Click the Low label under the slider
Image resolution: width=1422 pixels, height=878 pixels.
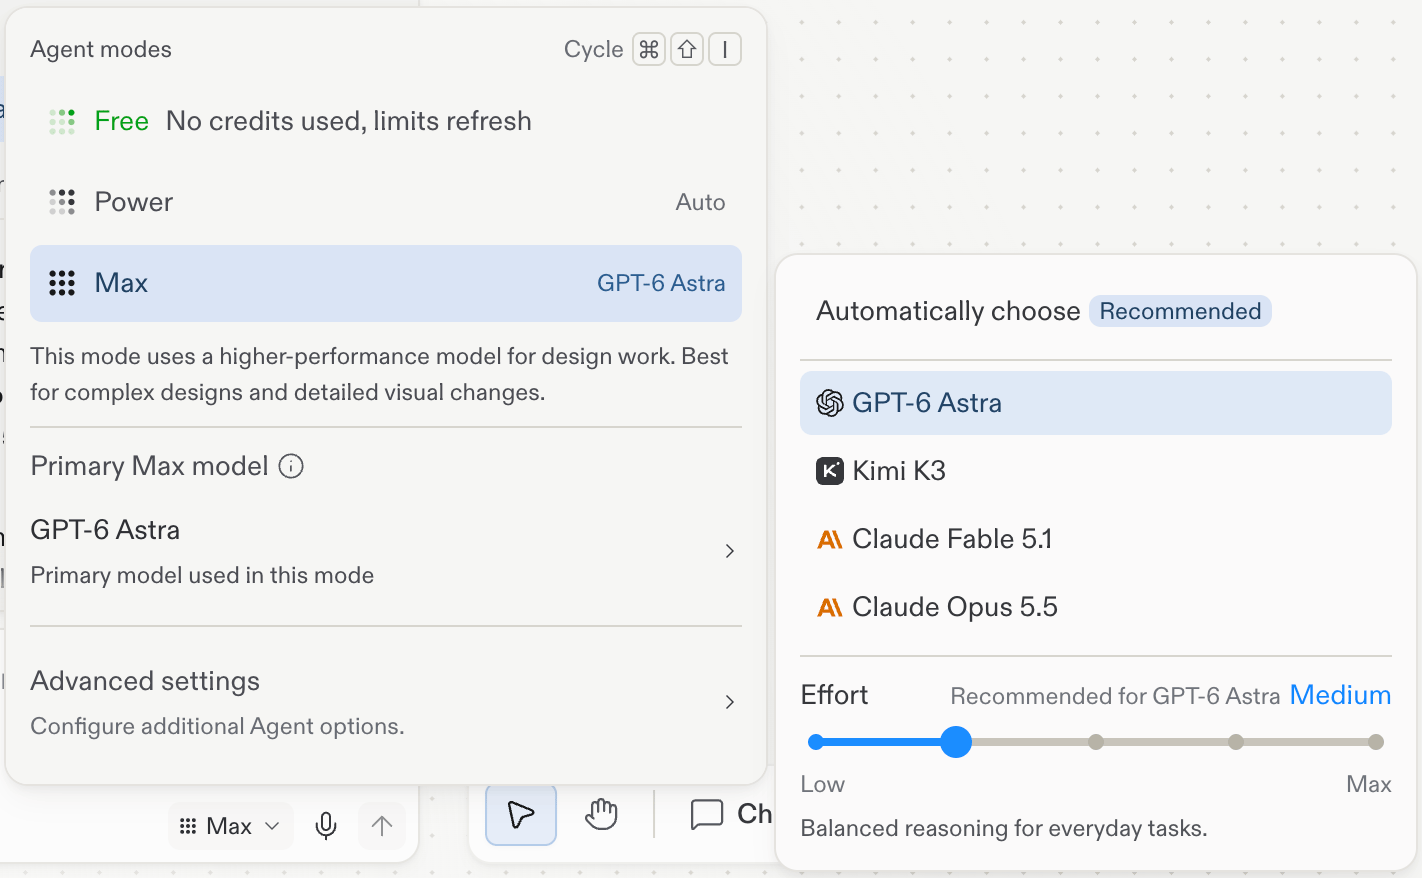823,784
